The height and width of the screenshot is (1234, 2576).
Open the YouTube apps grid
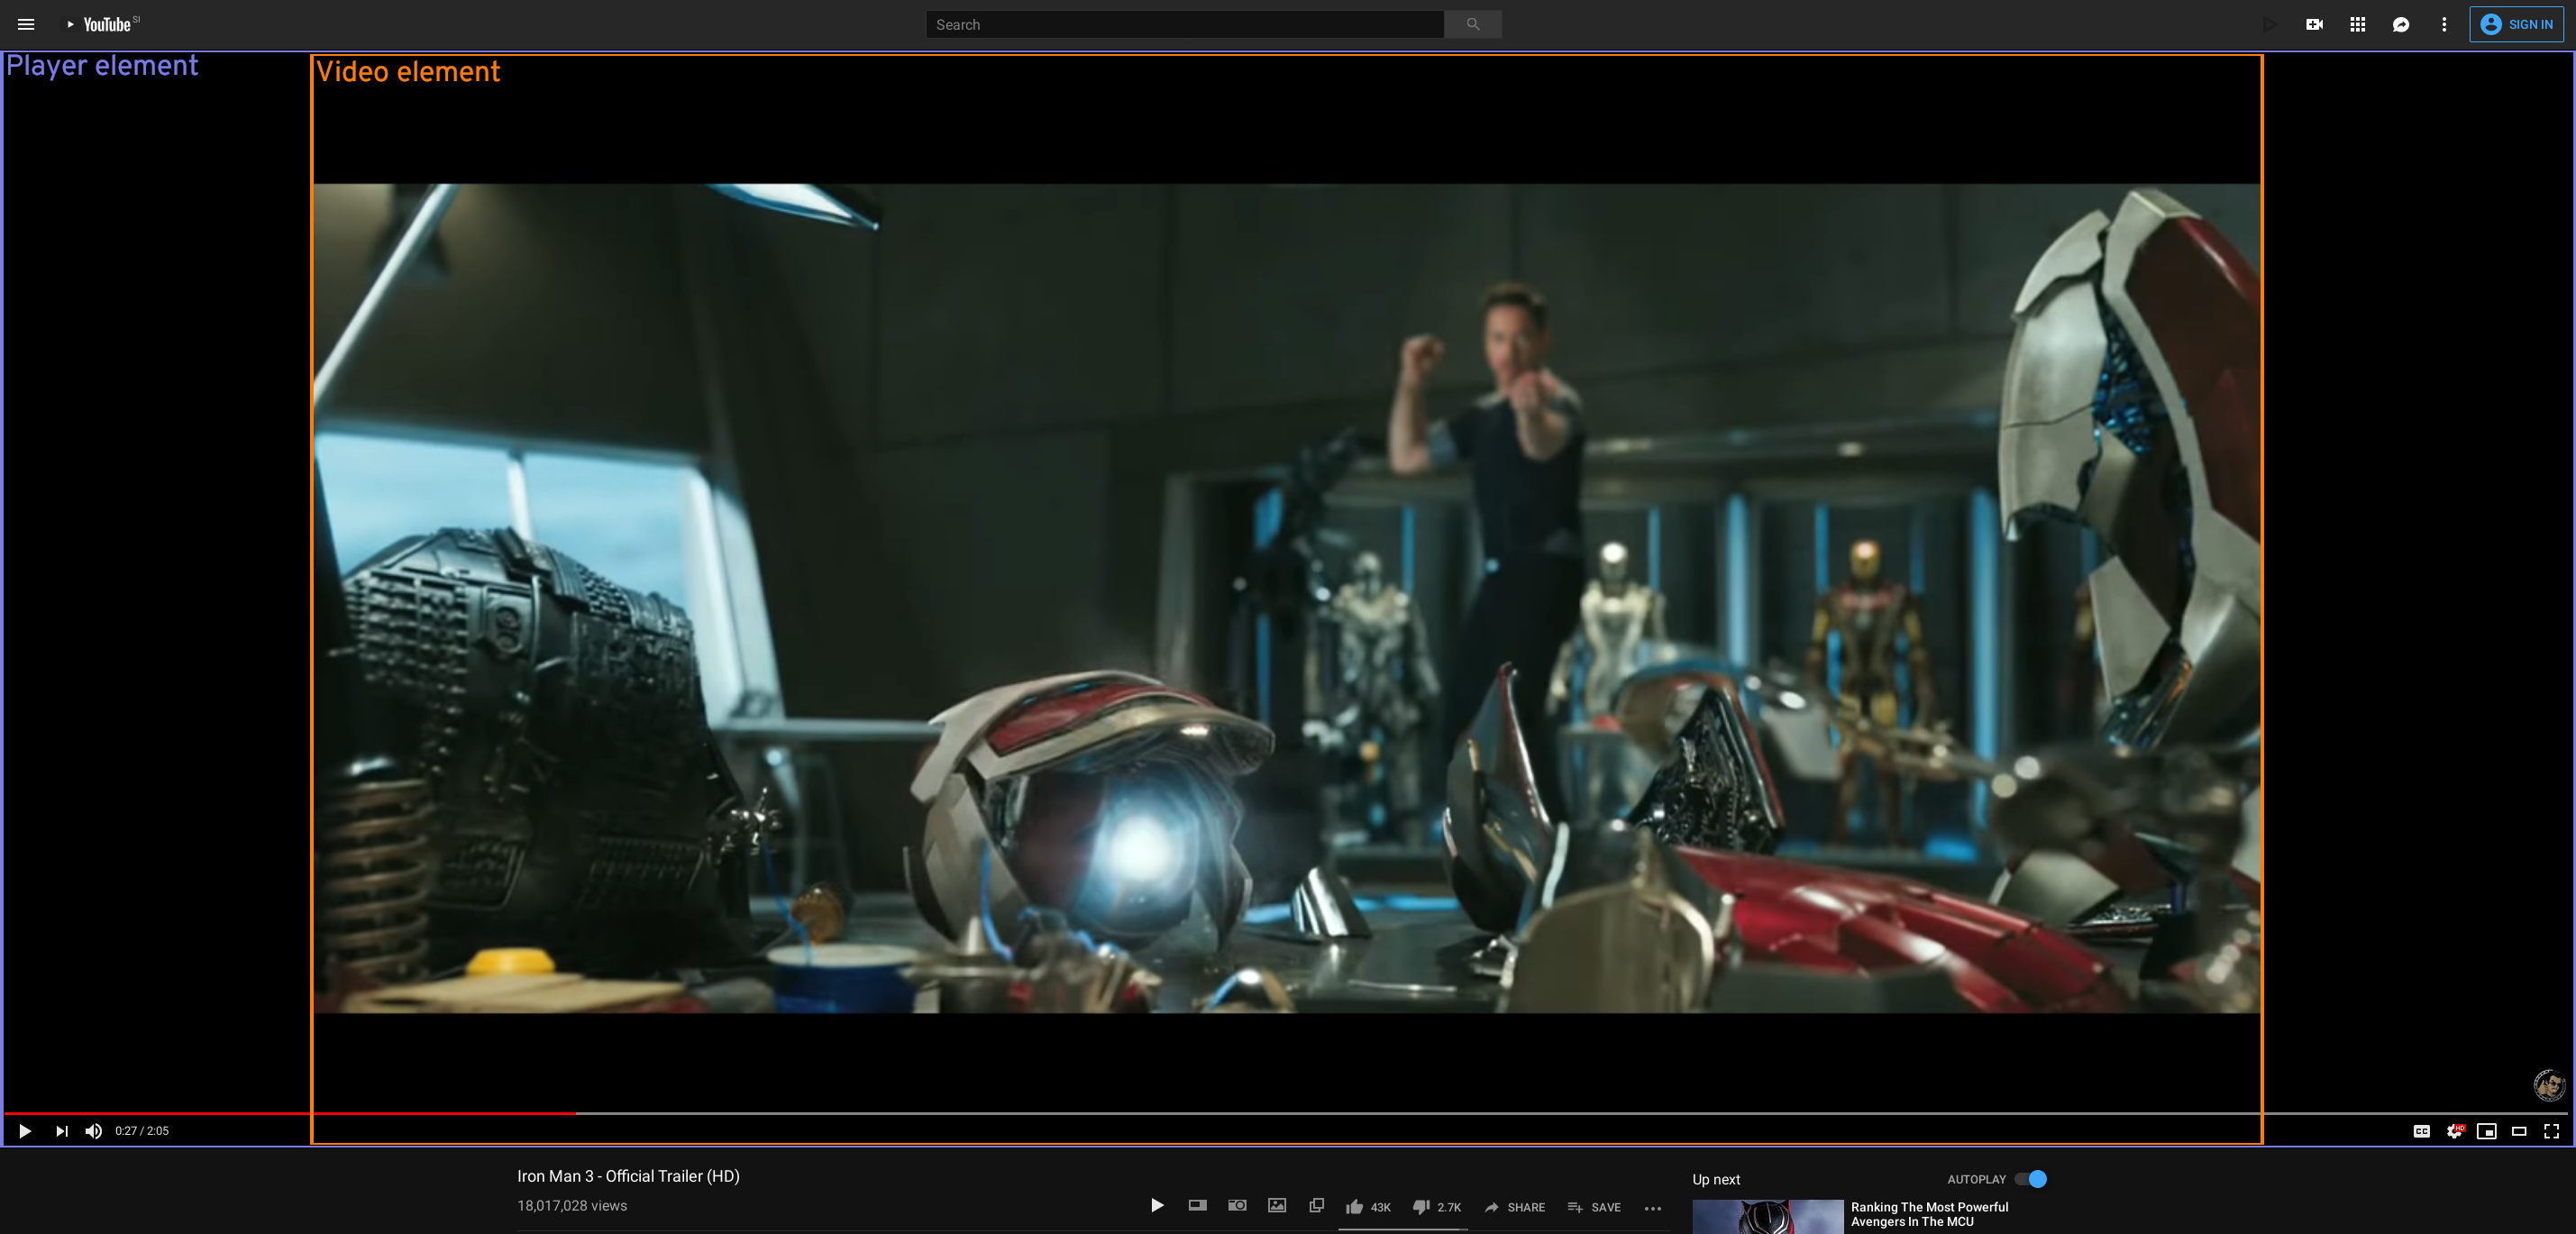click(2357, 24)
